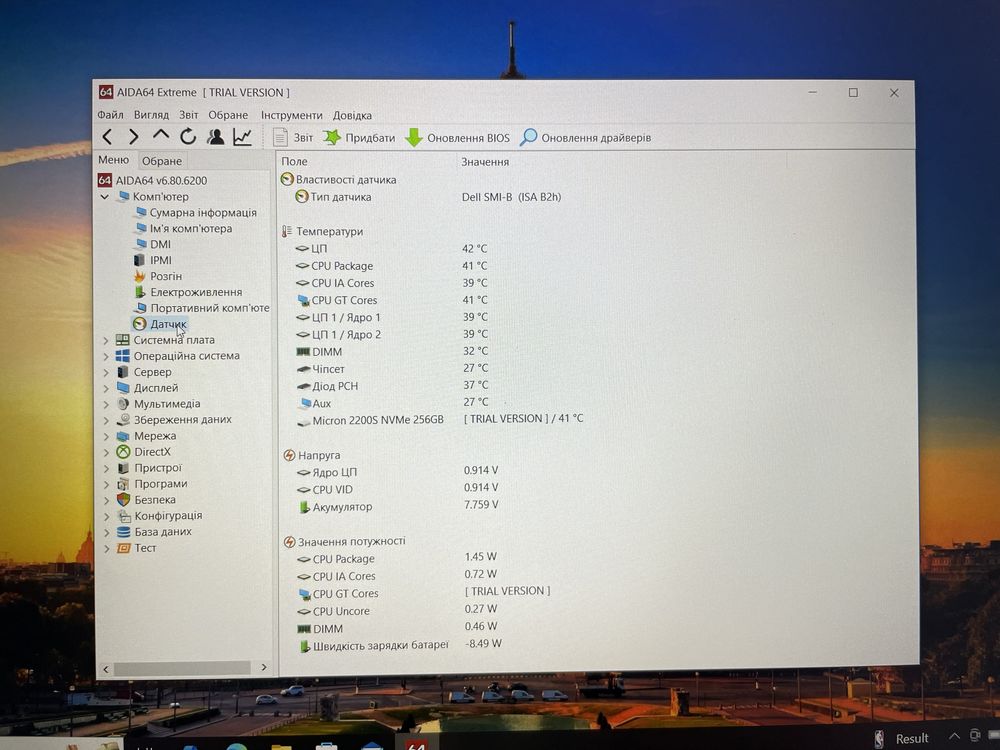Select AIDA64 v6.80.6200 root item

tap(152, 180)
